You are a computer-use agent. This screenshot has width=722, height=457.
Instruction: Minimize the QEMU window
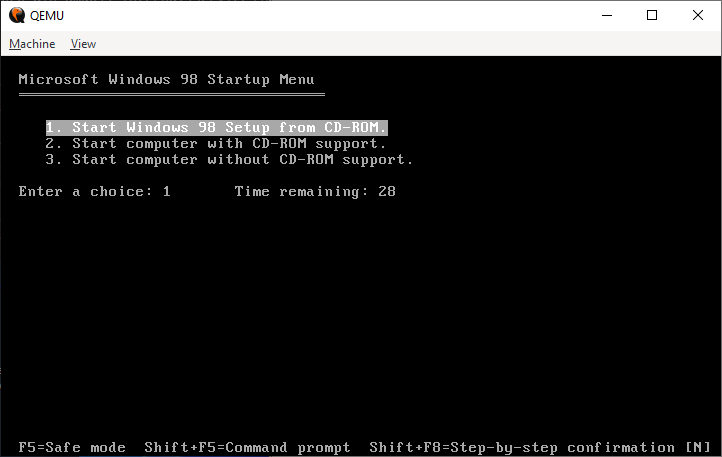pos(607,15)
